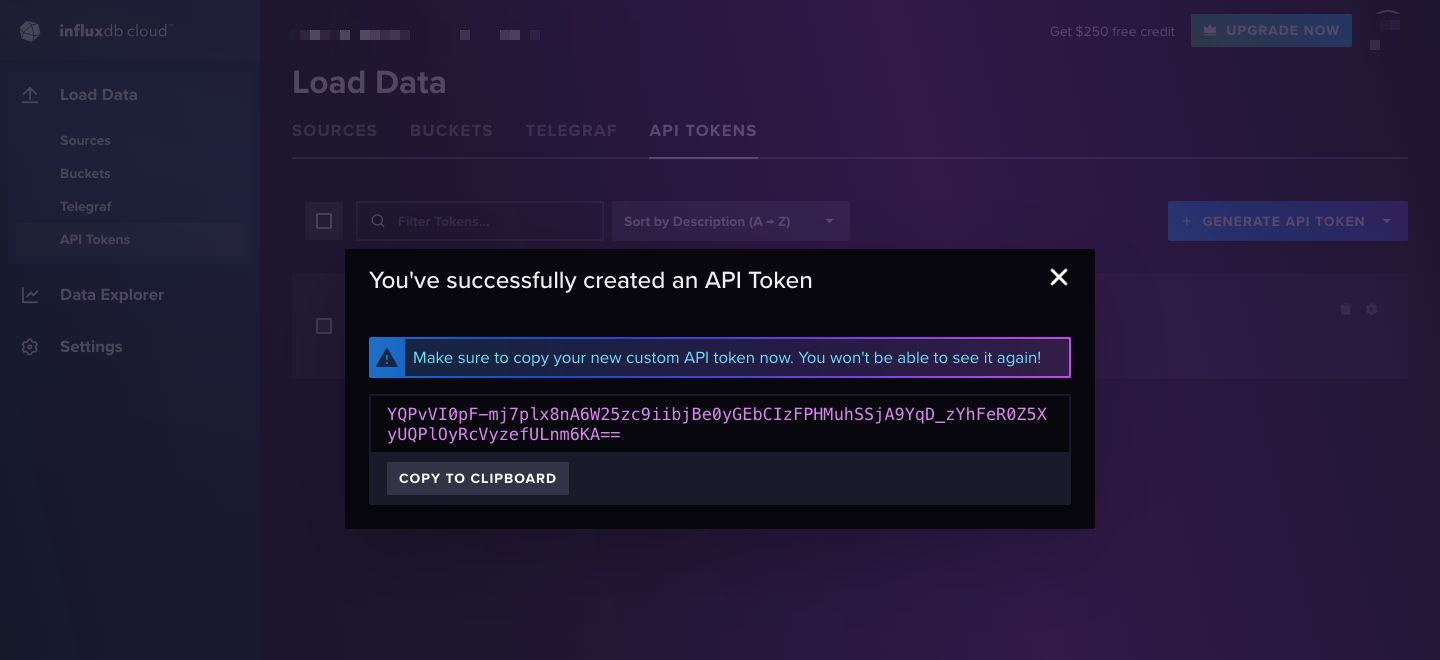Expand the Generate API Token dropdown arrow
The height and width of the screenshot is (660, 1440).
[x=1385, y=220]
